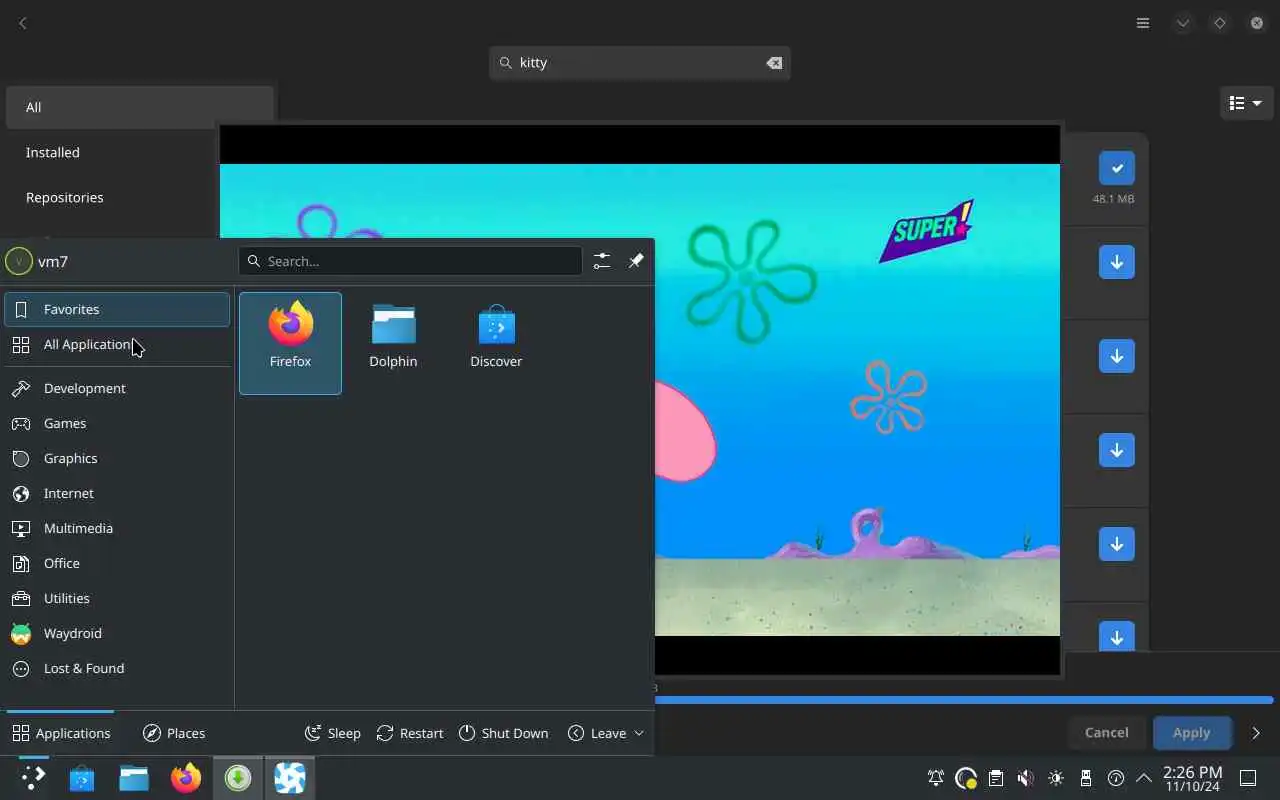Click the application launcher taskbar icon
The width and height of the screenshot is (1280, 800).
(33, 778)
